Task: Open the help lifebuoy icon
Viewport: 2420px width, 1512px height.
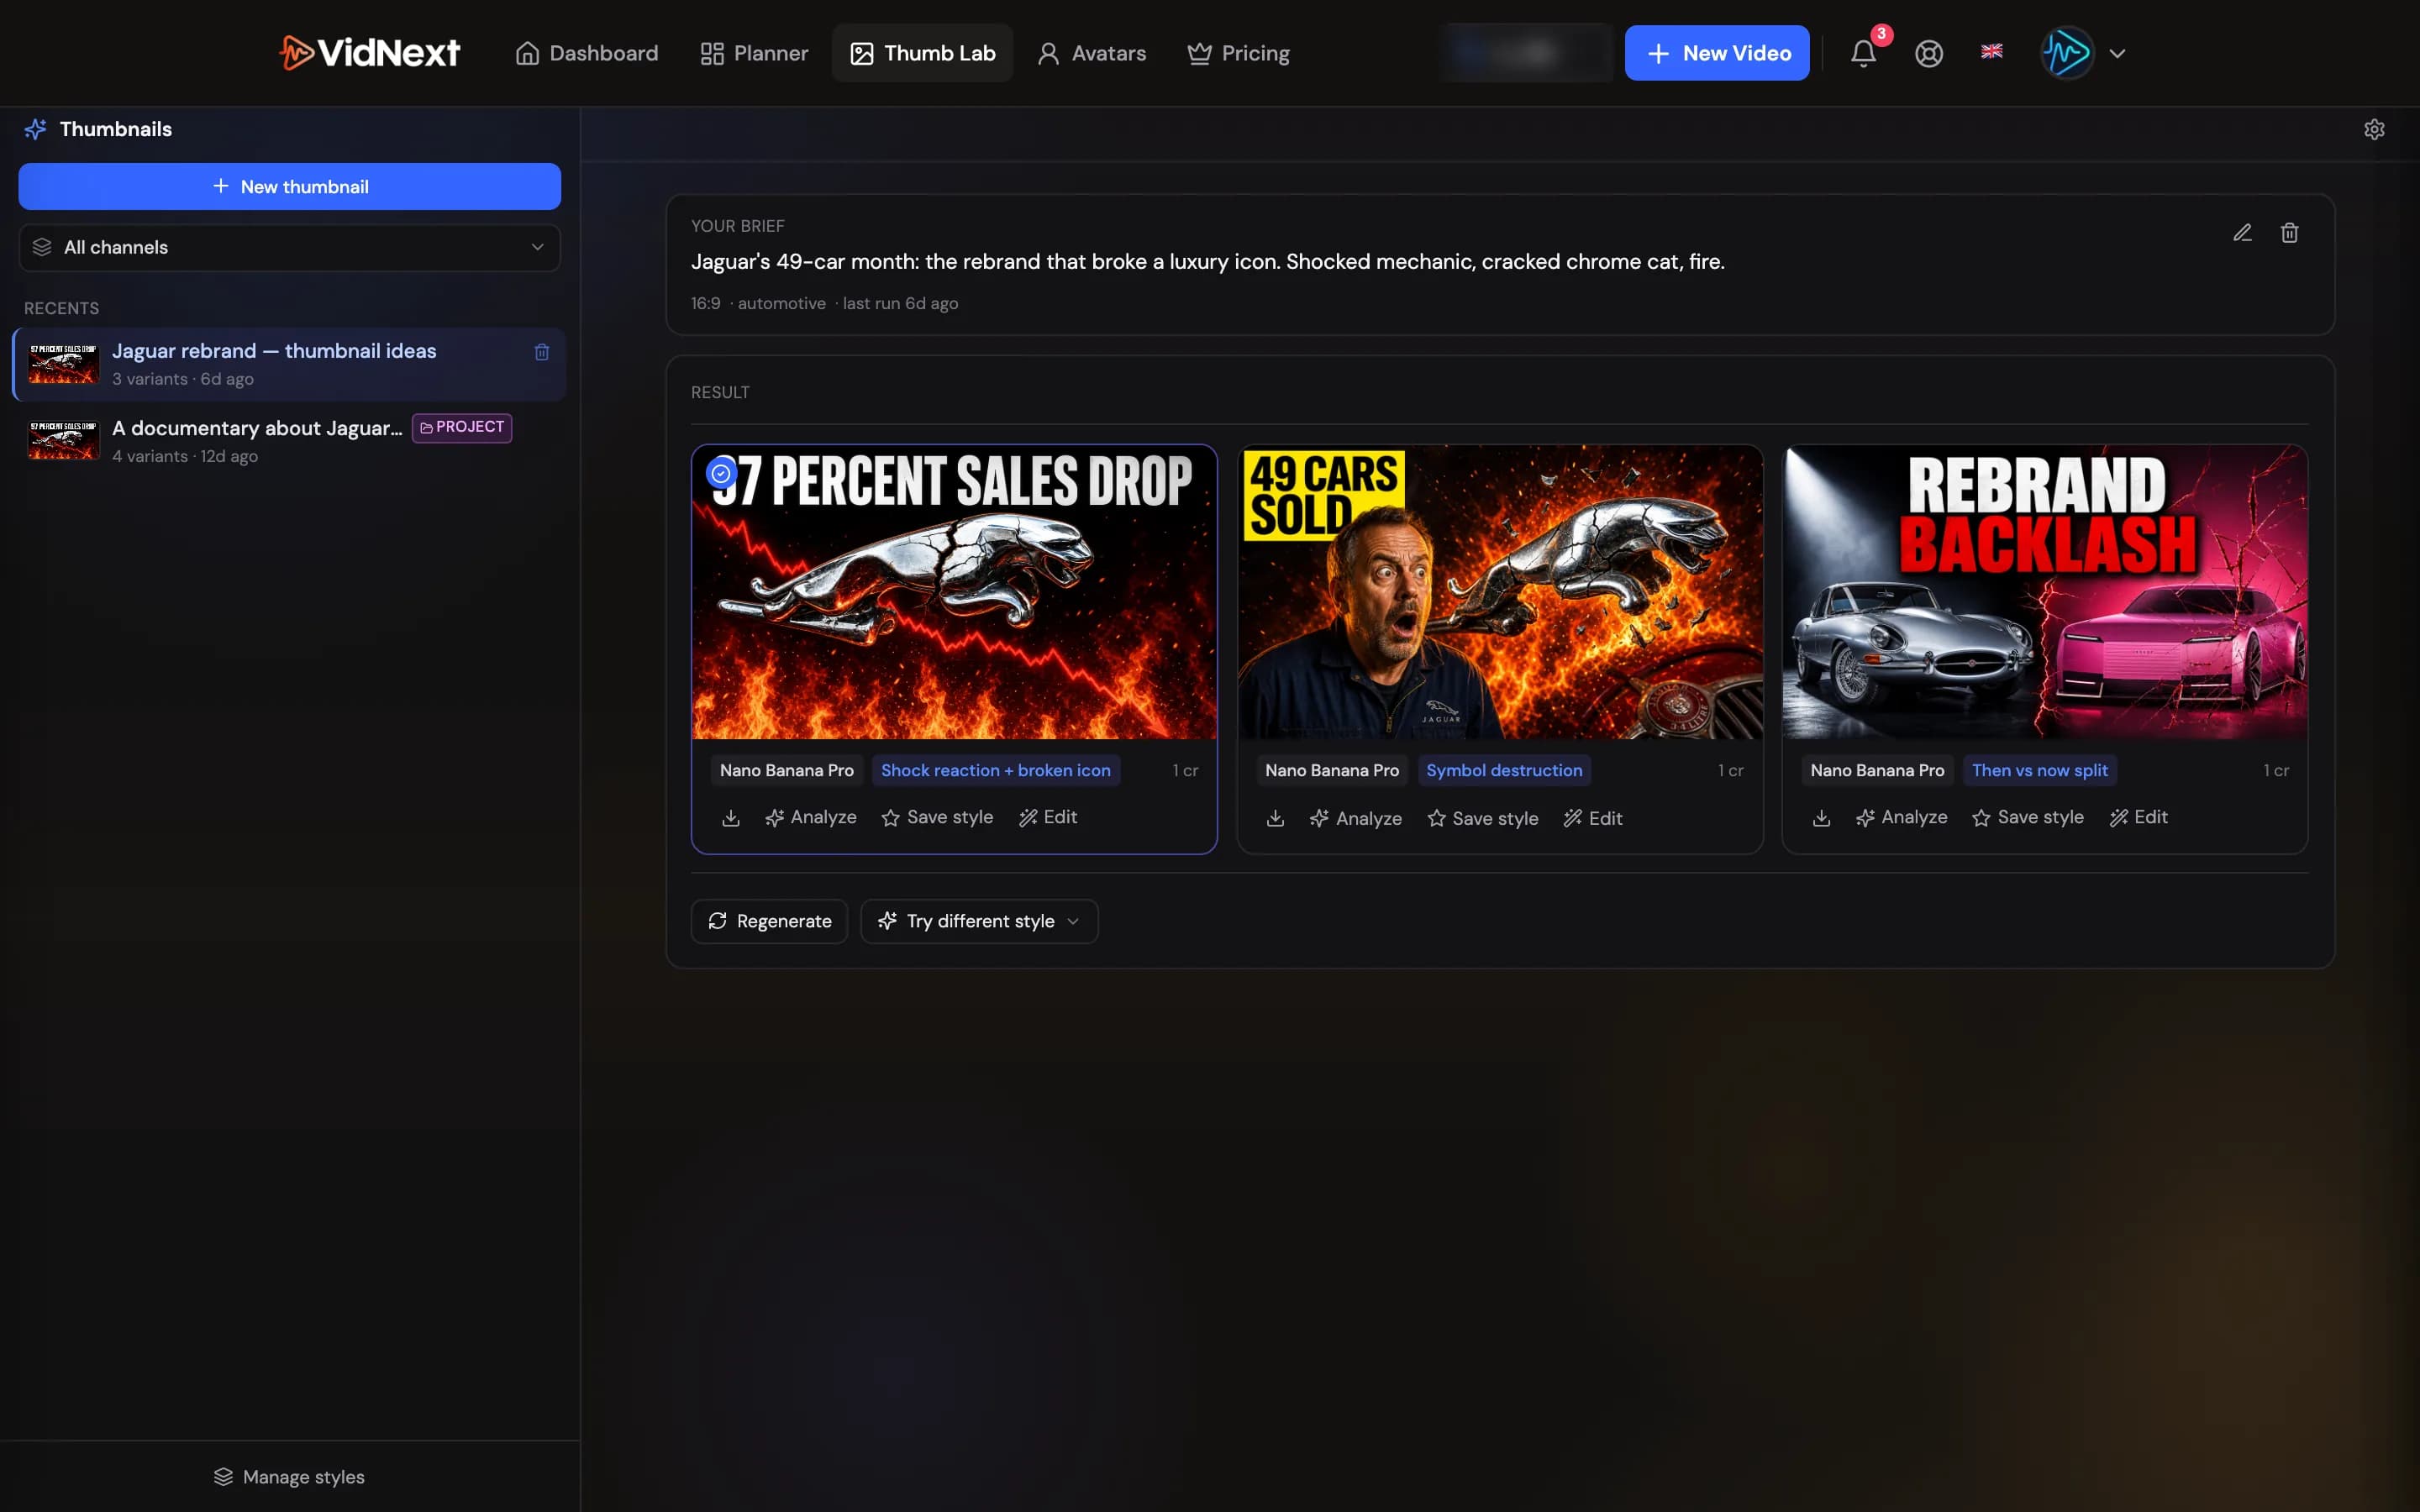Action: click(1929, 53)
